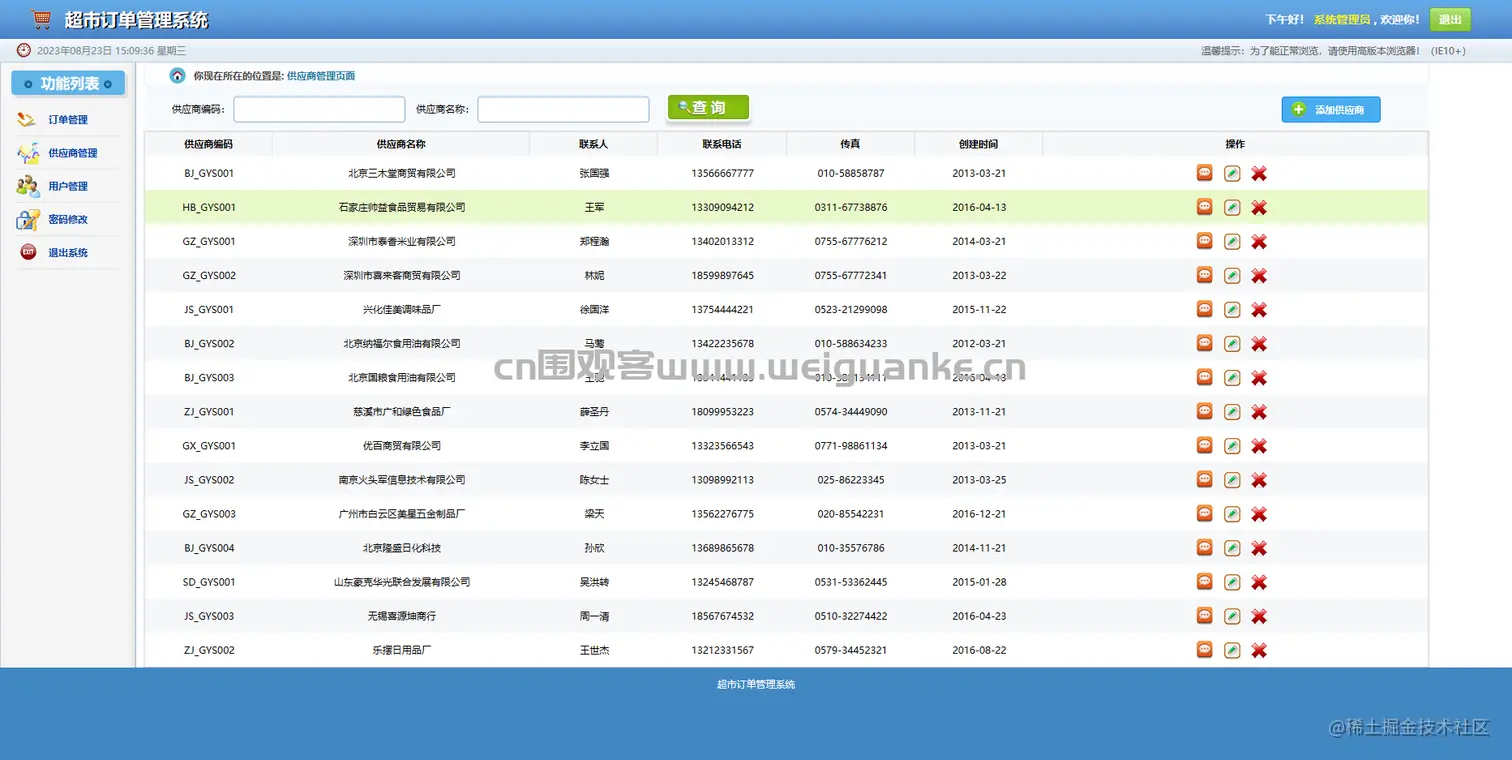View the GZ_GYS002 supplier record
Viewport: 1512px width, 760px height.
[x=1205, y=275]
